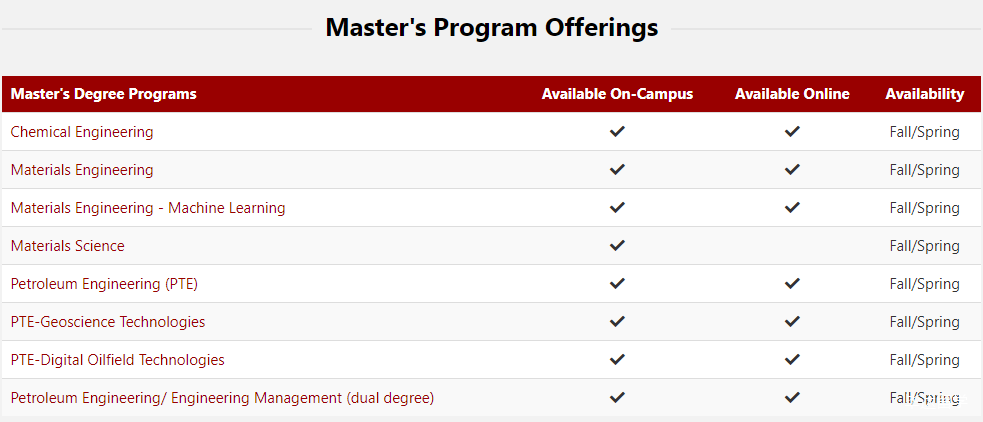Click online checkmark for Petroleum Engineering (PTE)

click(x=792, y=283)
